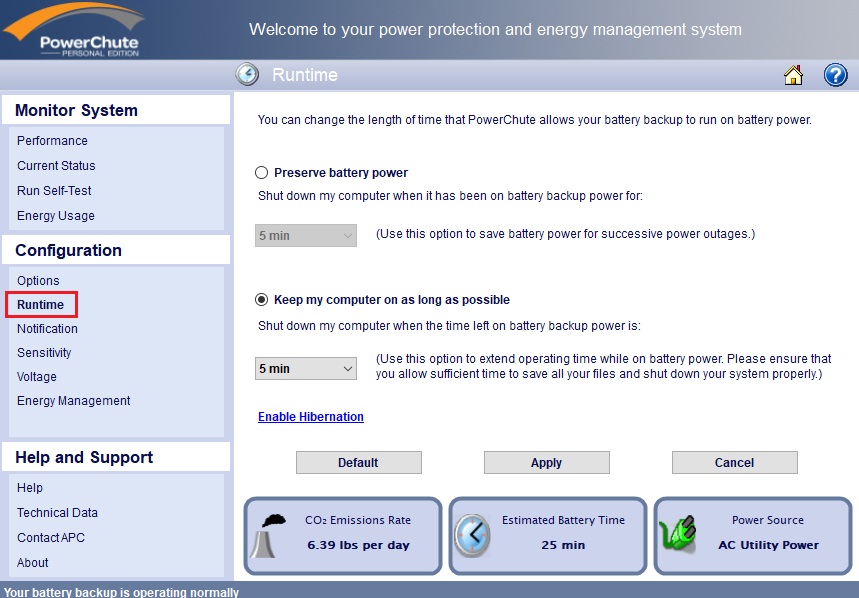The image size is (859, 598).
Task: Click the "AC Utility Power" source value
Action: coord(769,545)
